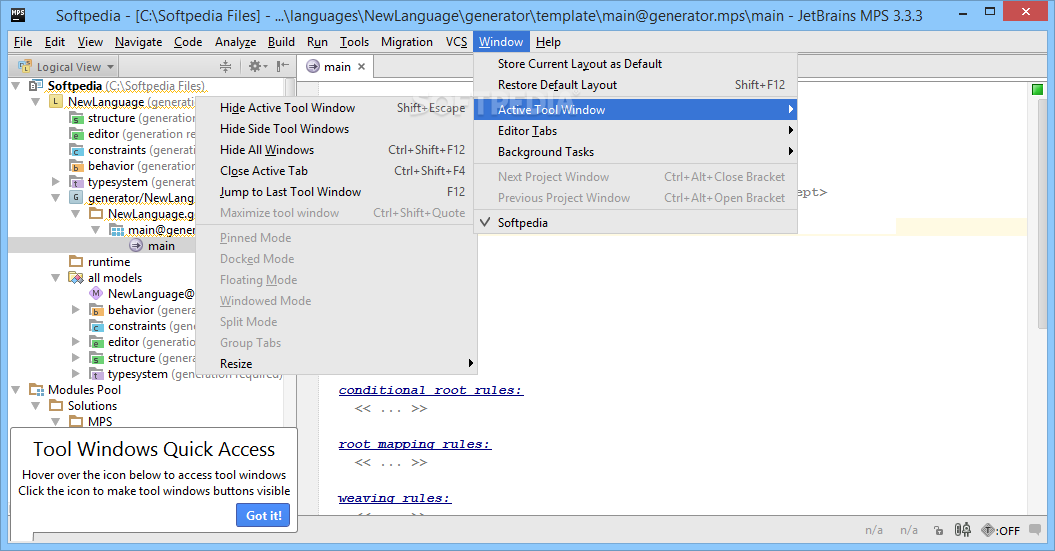Select Hide All Windows
This screenshot has height=551, width=1055.
coord(336,149)
